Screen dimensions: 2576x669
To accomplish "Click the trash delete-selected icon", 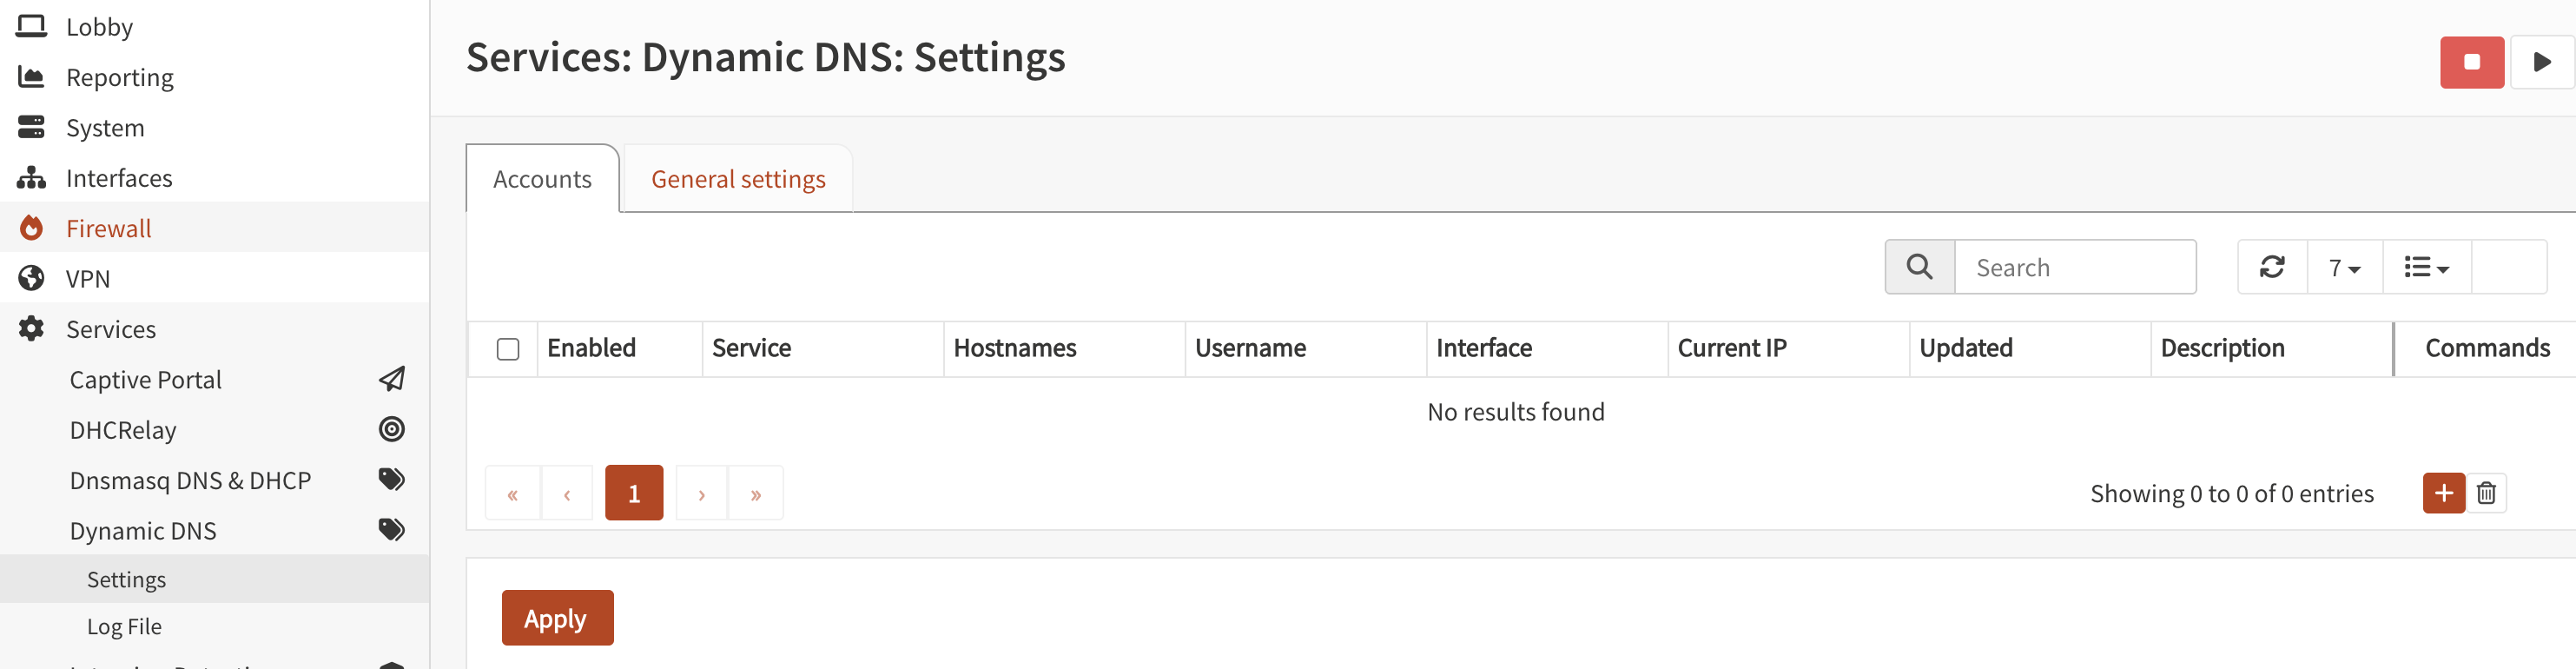I will pos(2486,493).
